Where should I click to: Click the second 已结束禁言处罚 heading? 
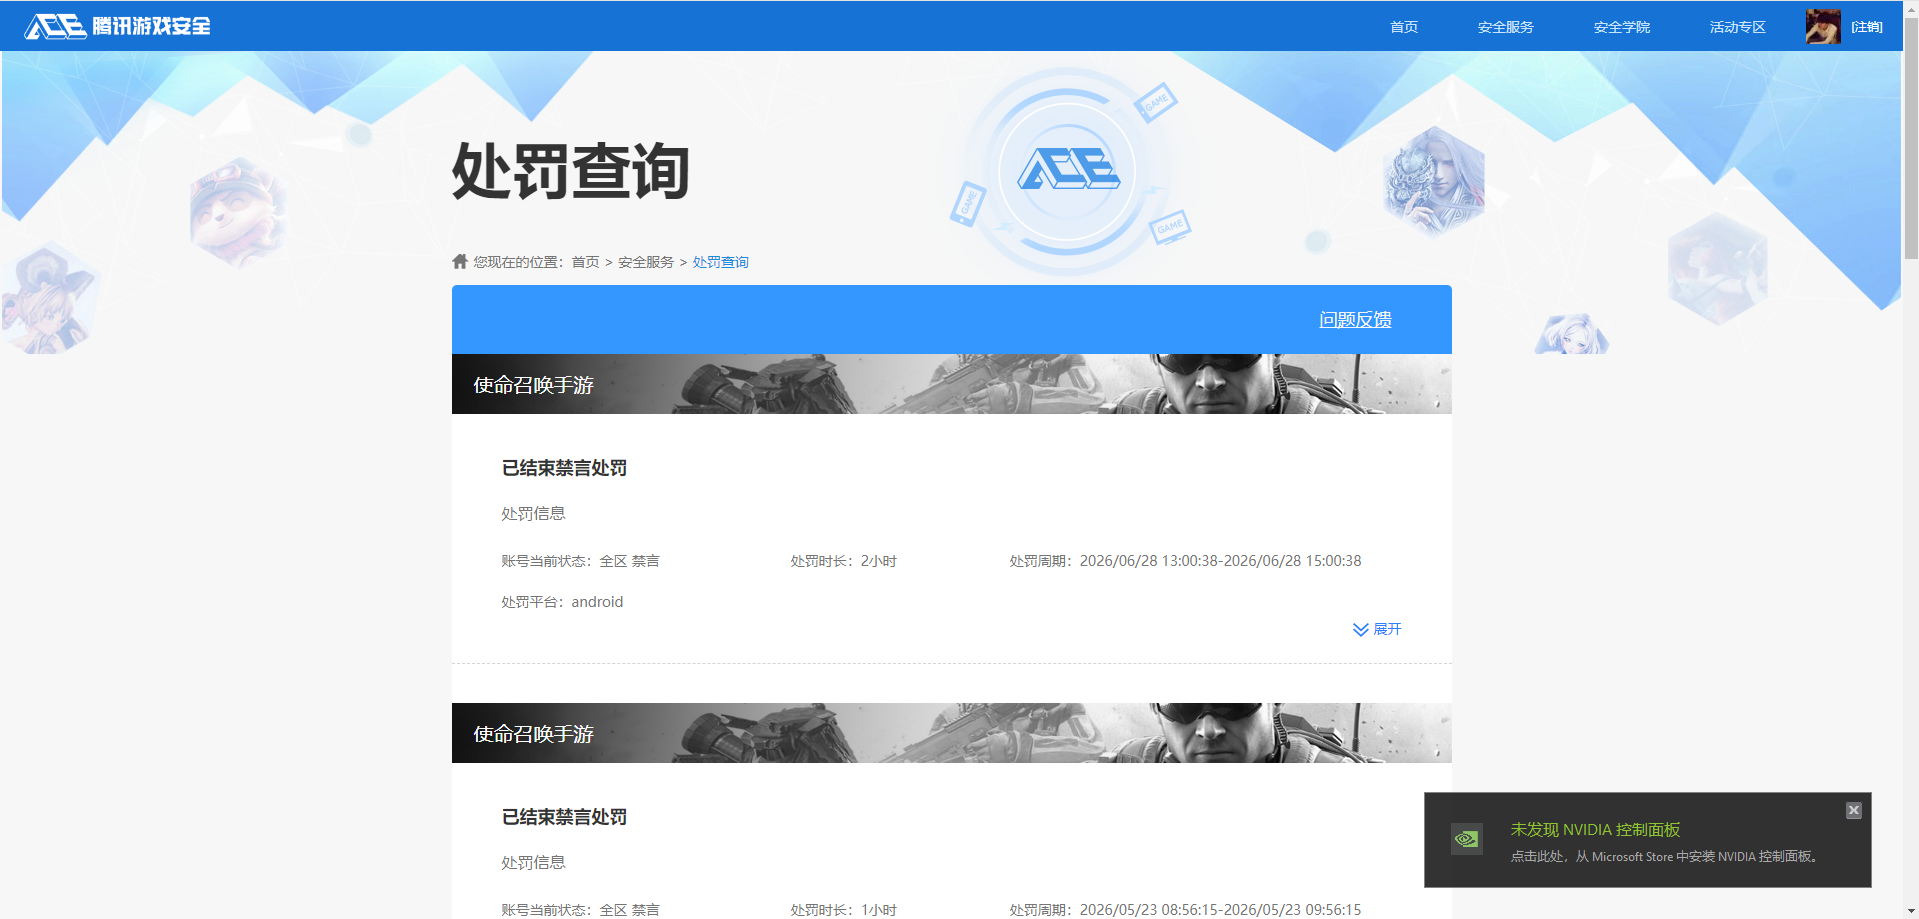click(x=564, y=817)
